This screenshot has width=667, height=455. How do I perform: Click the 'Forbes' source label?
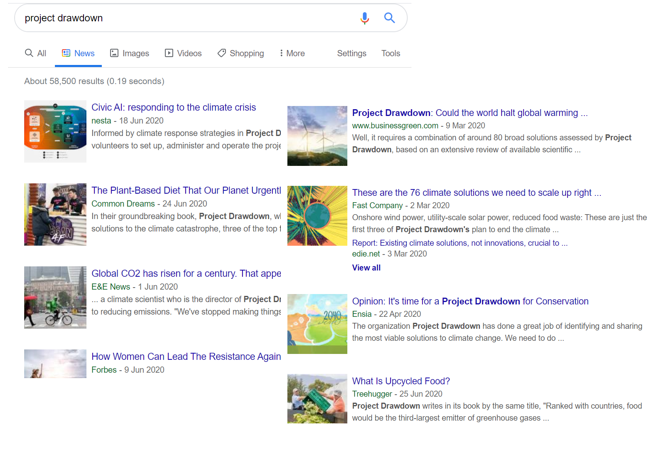click(x=104, y=370)
